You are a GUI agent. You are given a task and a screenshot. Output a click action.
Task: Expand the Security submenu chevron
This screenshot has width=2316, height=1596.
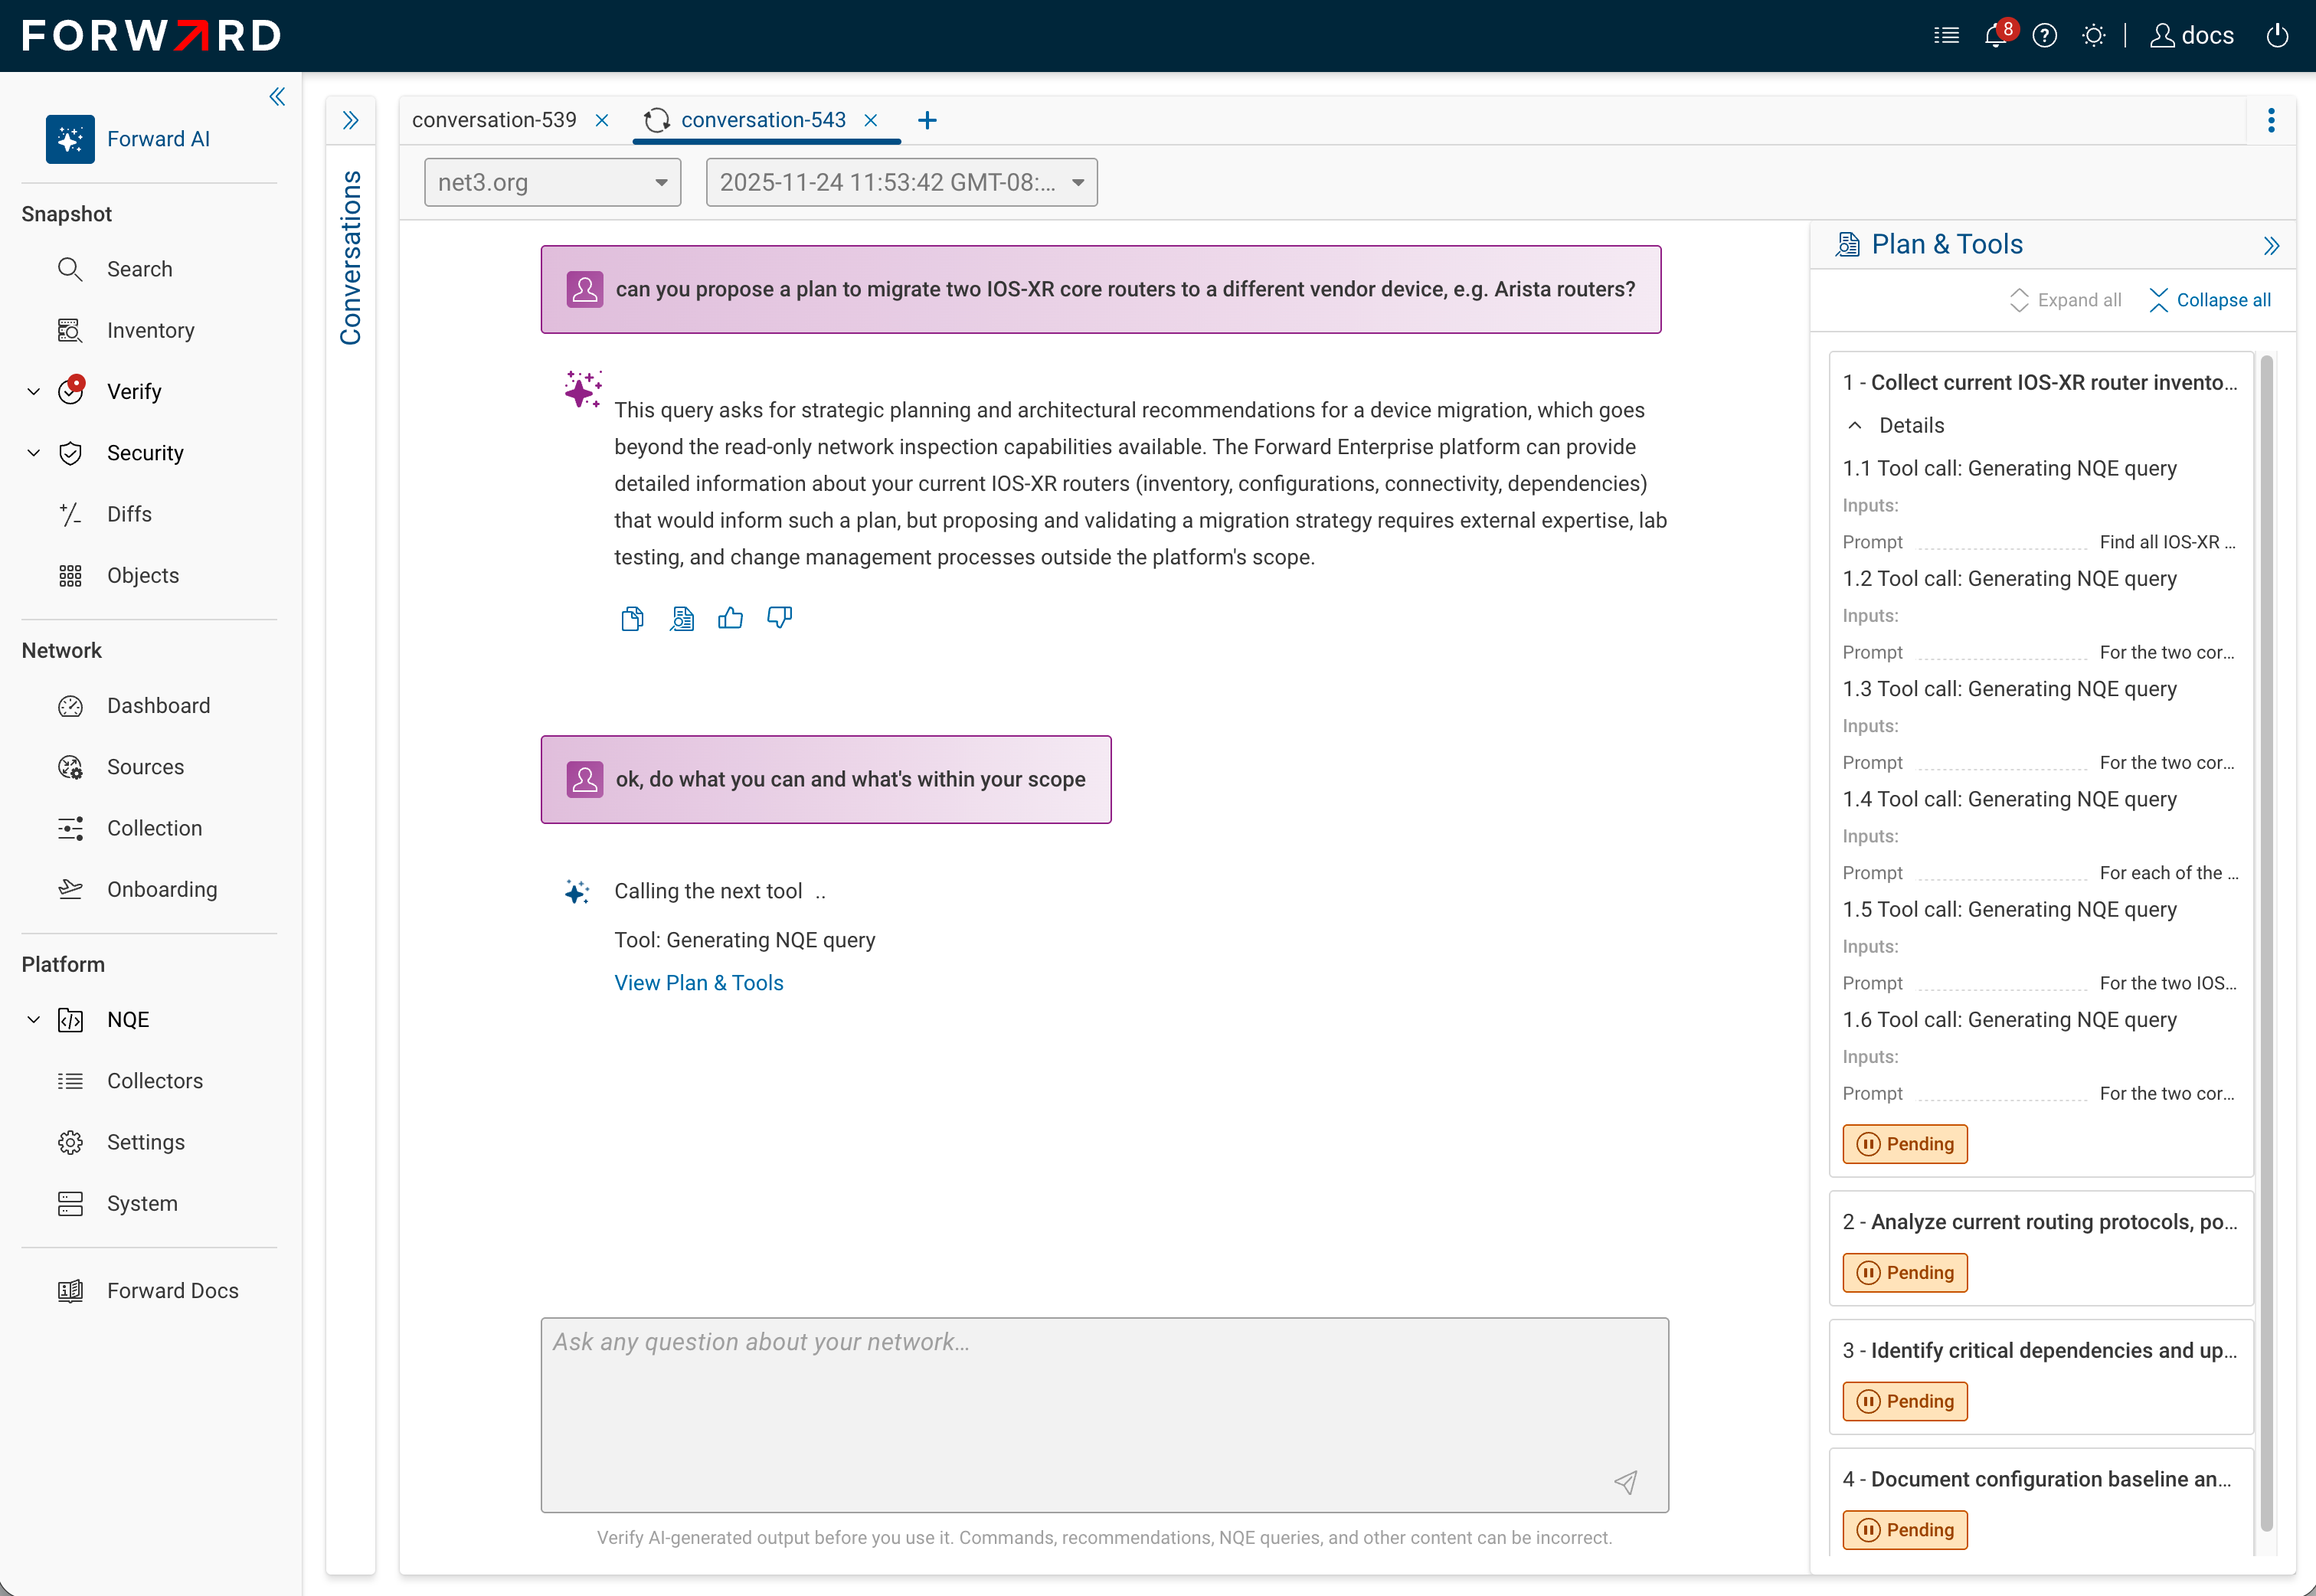[34, 453]
